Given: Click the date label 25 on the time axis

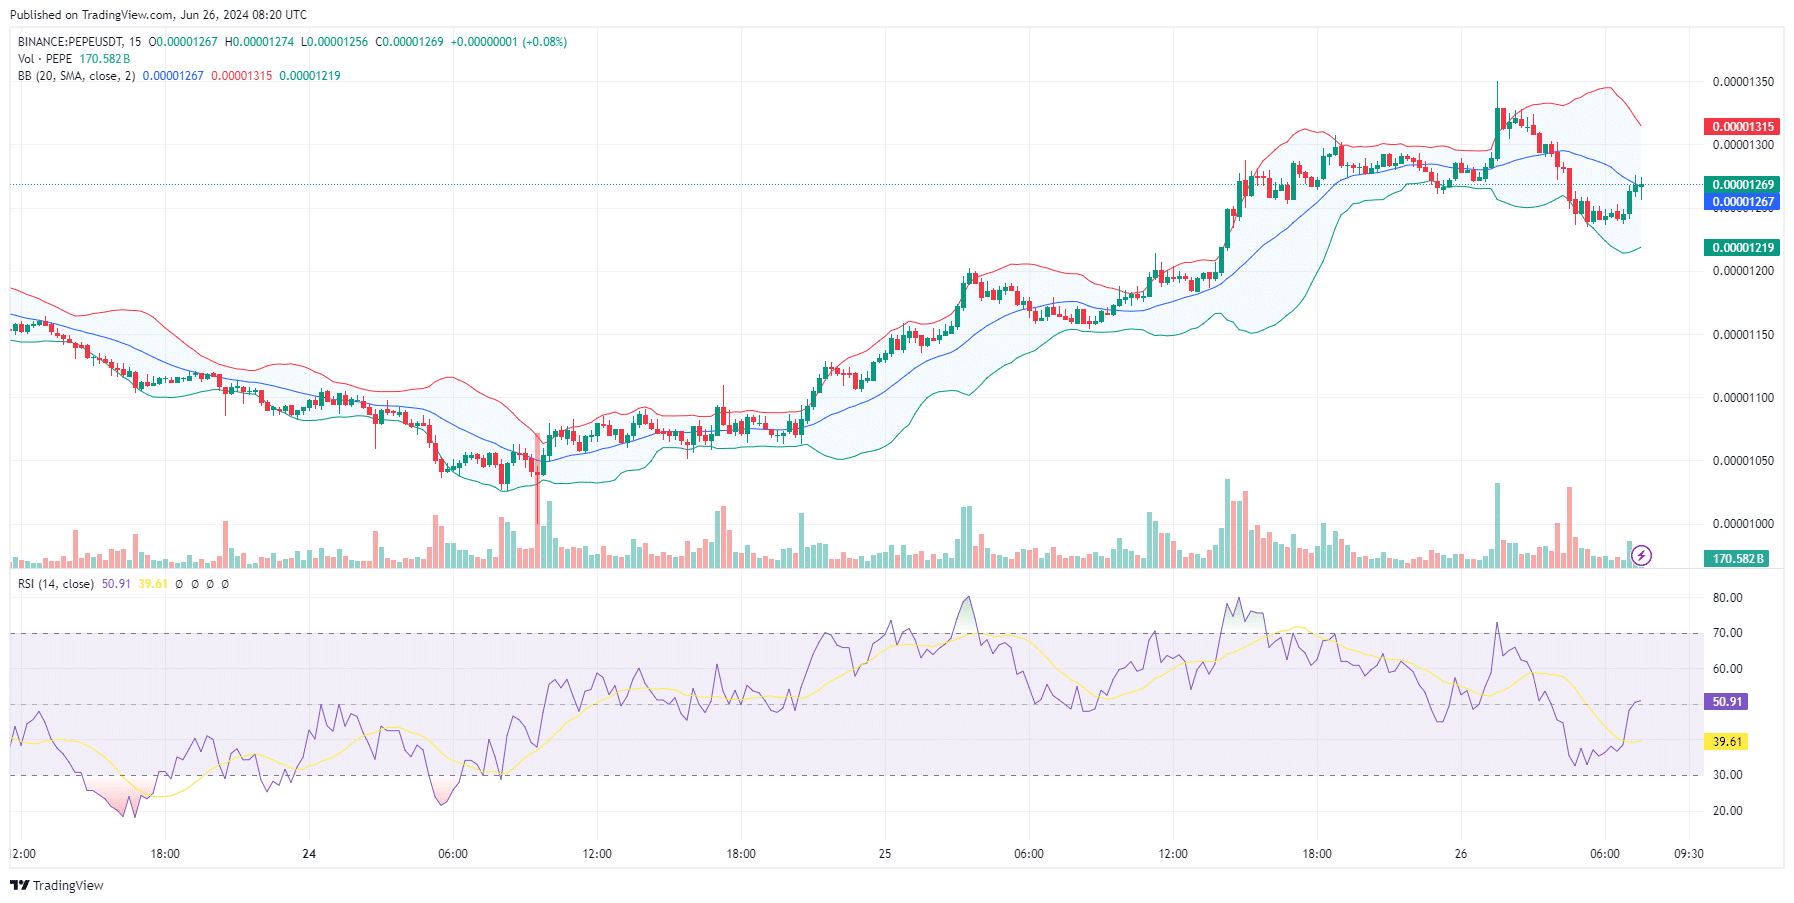Looking at the screenshot, I should pyautogui.click(x=885, y=854).
